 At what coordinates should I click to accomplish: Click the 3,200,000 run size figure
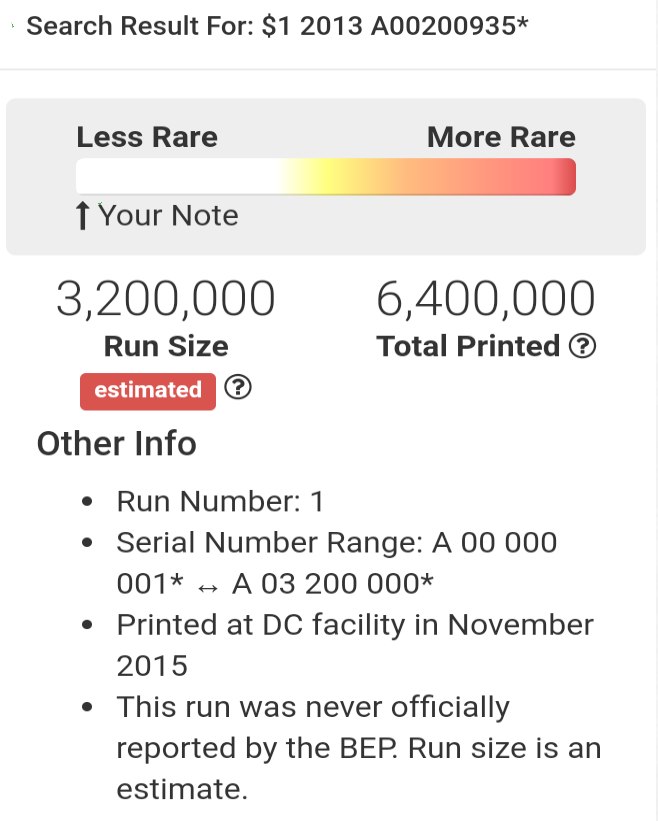(x=165, y=299)
